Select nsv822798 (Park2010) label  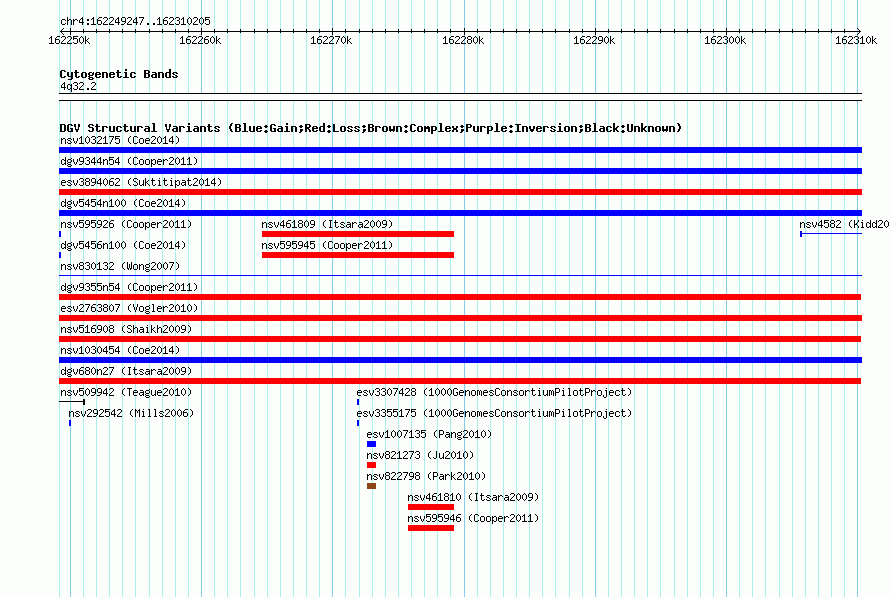pyautogui.click(x=426, y=476)
